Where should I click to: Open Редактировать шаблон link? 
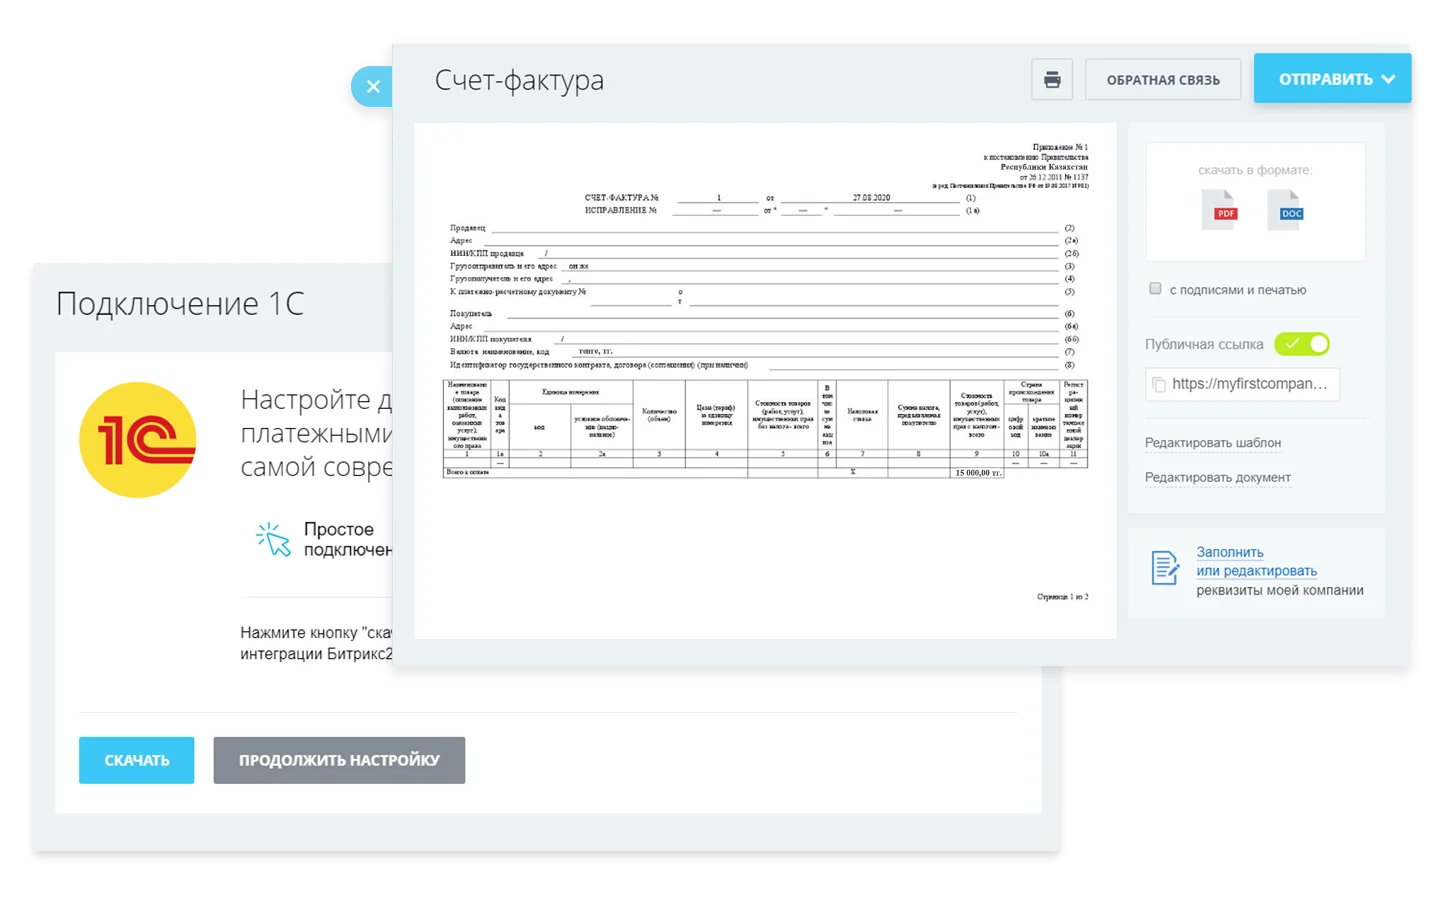[1212, 443]
